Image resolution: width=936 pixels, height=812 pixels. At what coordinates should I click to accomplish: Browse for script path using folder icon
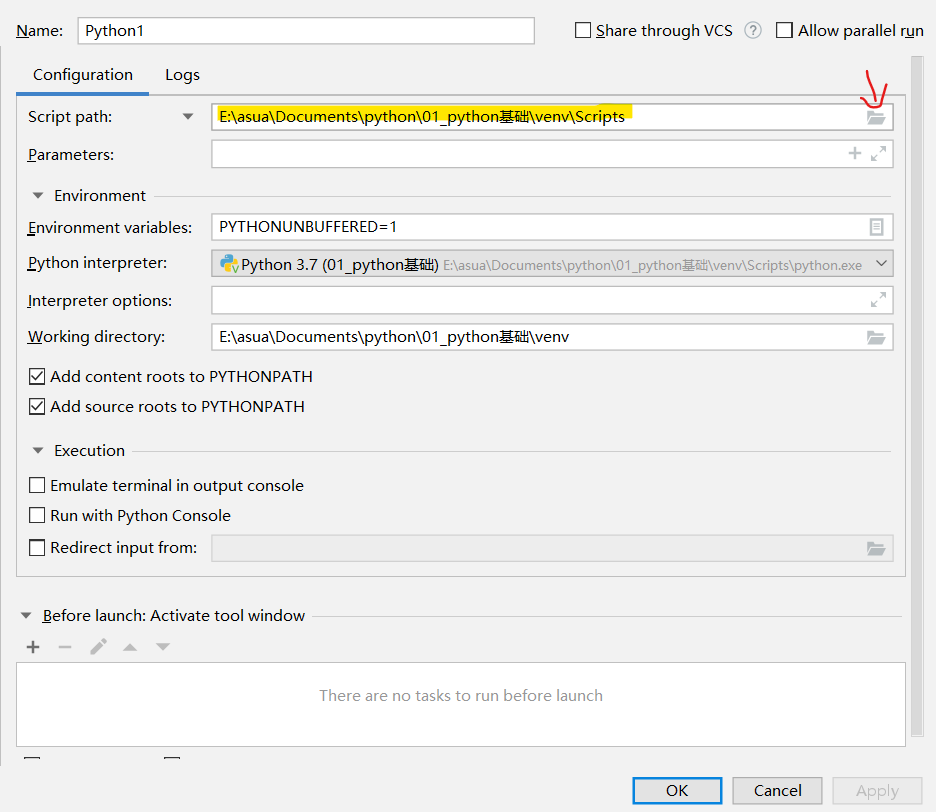(x=876, y=117)
